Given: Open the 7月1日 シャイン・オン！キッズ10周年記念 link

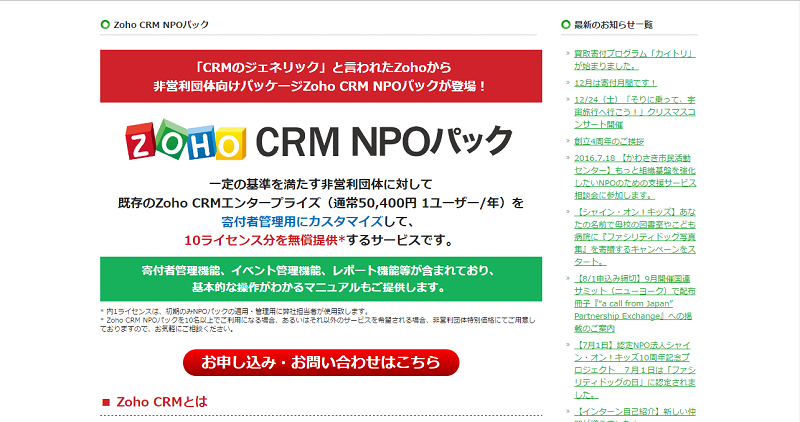Looking at the screenshot, I should tap(635, 370).
